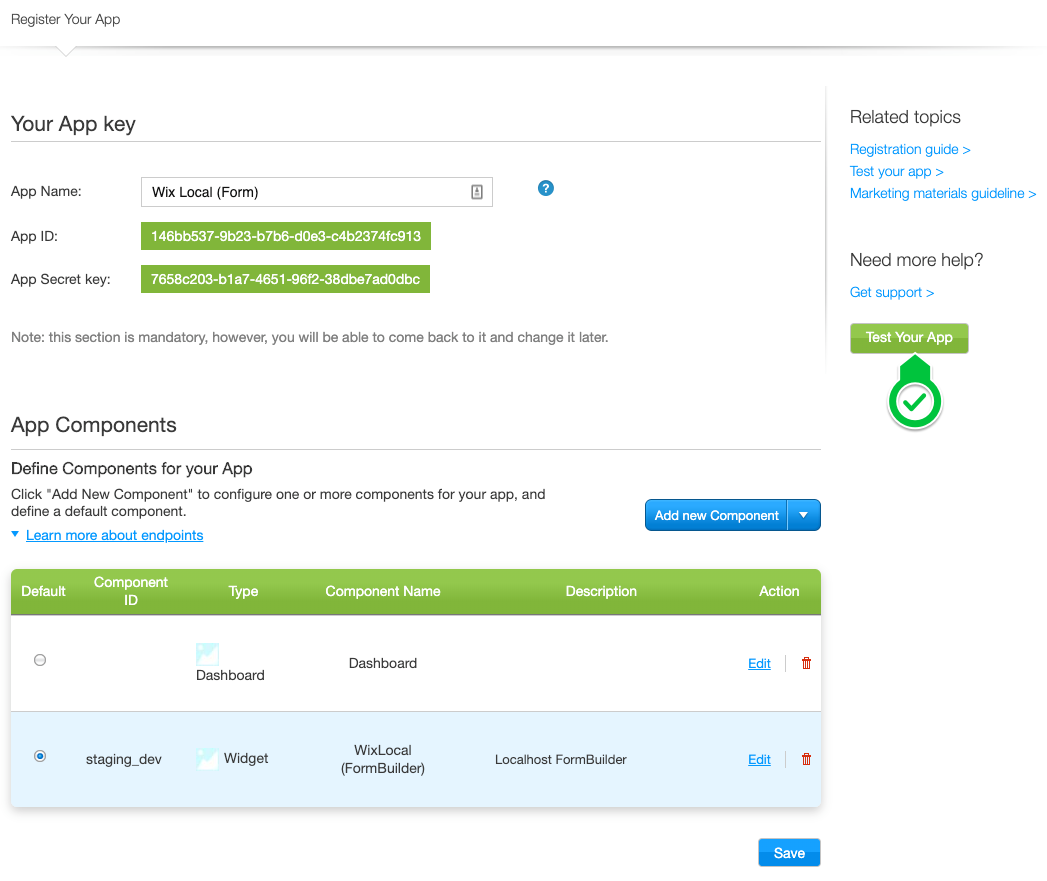Image resolution: width=1047 pixels, height=881 pixels.
Task: Open the Add new Component dropdown arrow
Action: [804, 515]
